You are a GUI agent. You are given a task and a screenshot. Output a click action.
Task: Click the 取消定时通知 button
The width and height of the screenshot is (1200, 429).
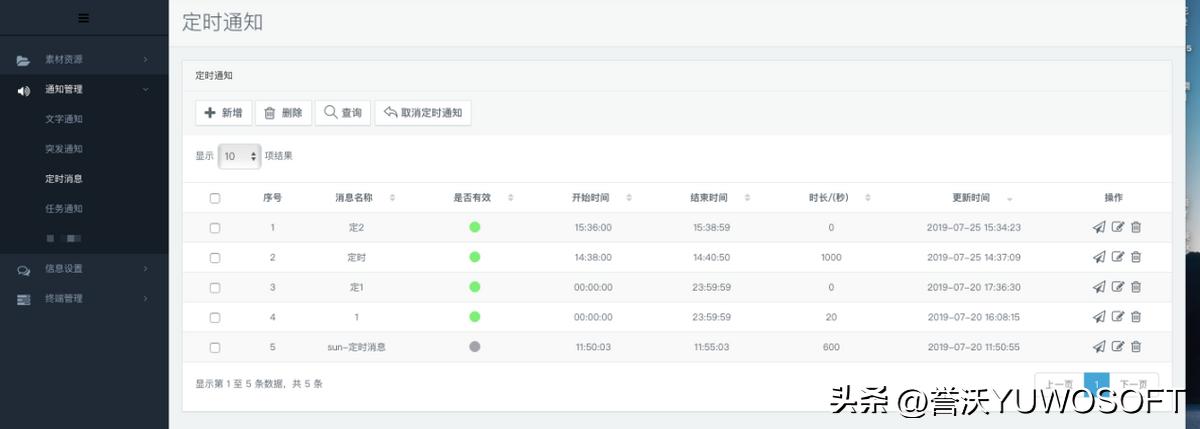(x=423, y=113)
